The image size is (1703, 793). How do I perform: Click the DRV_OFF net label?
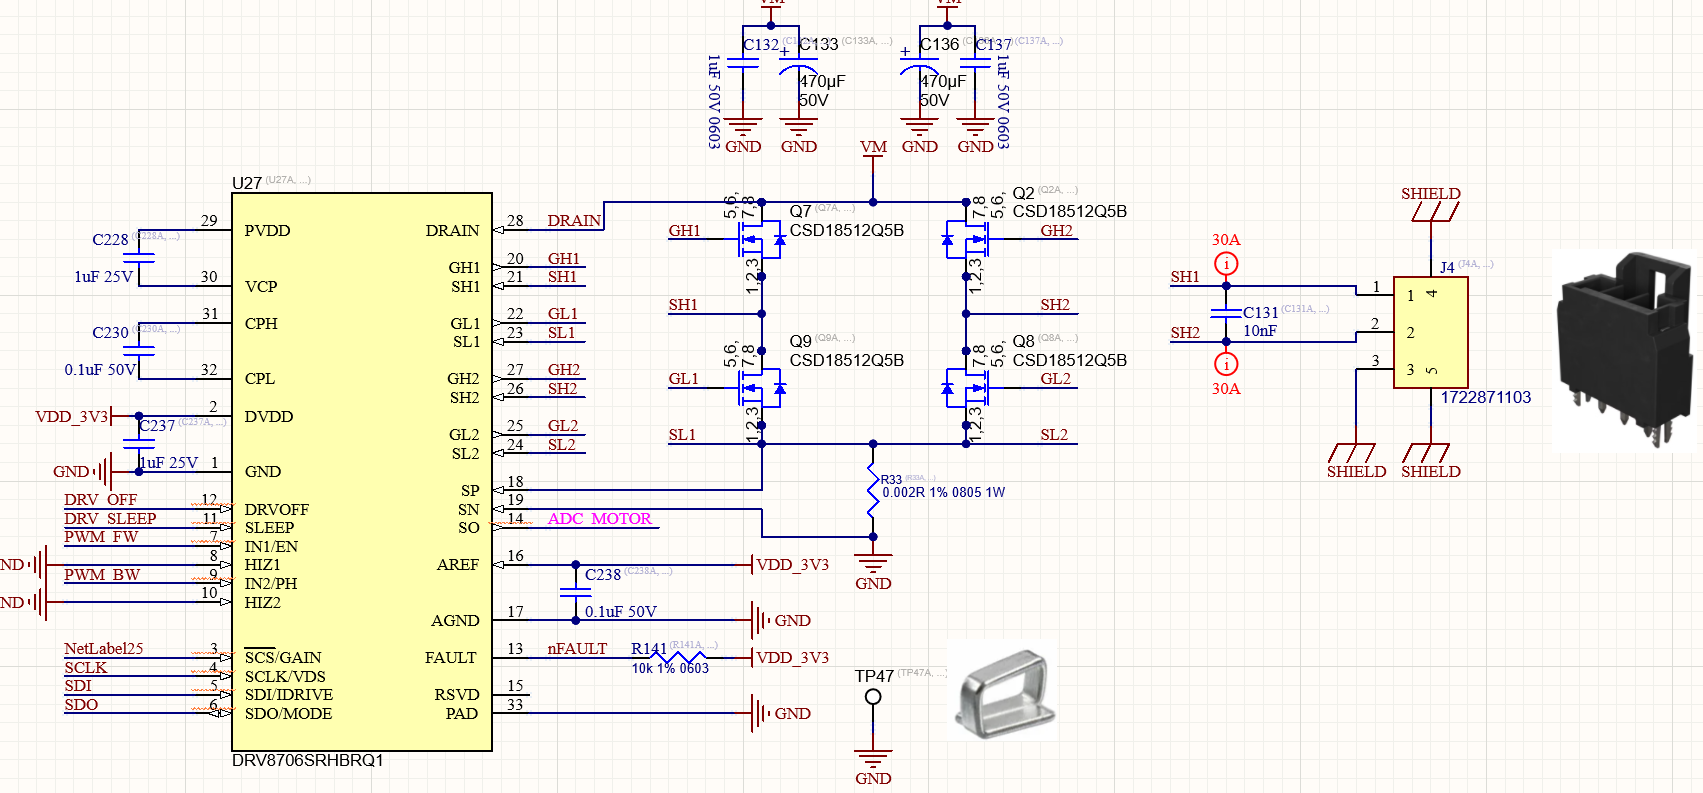point(100,499)
